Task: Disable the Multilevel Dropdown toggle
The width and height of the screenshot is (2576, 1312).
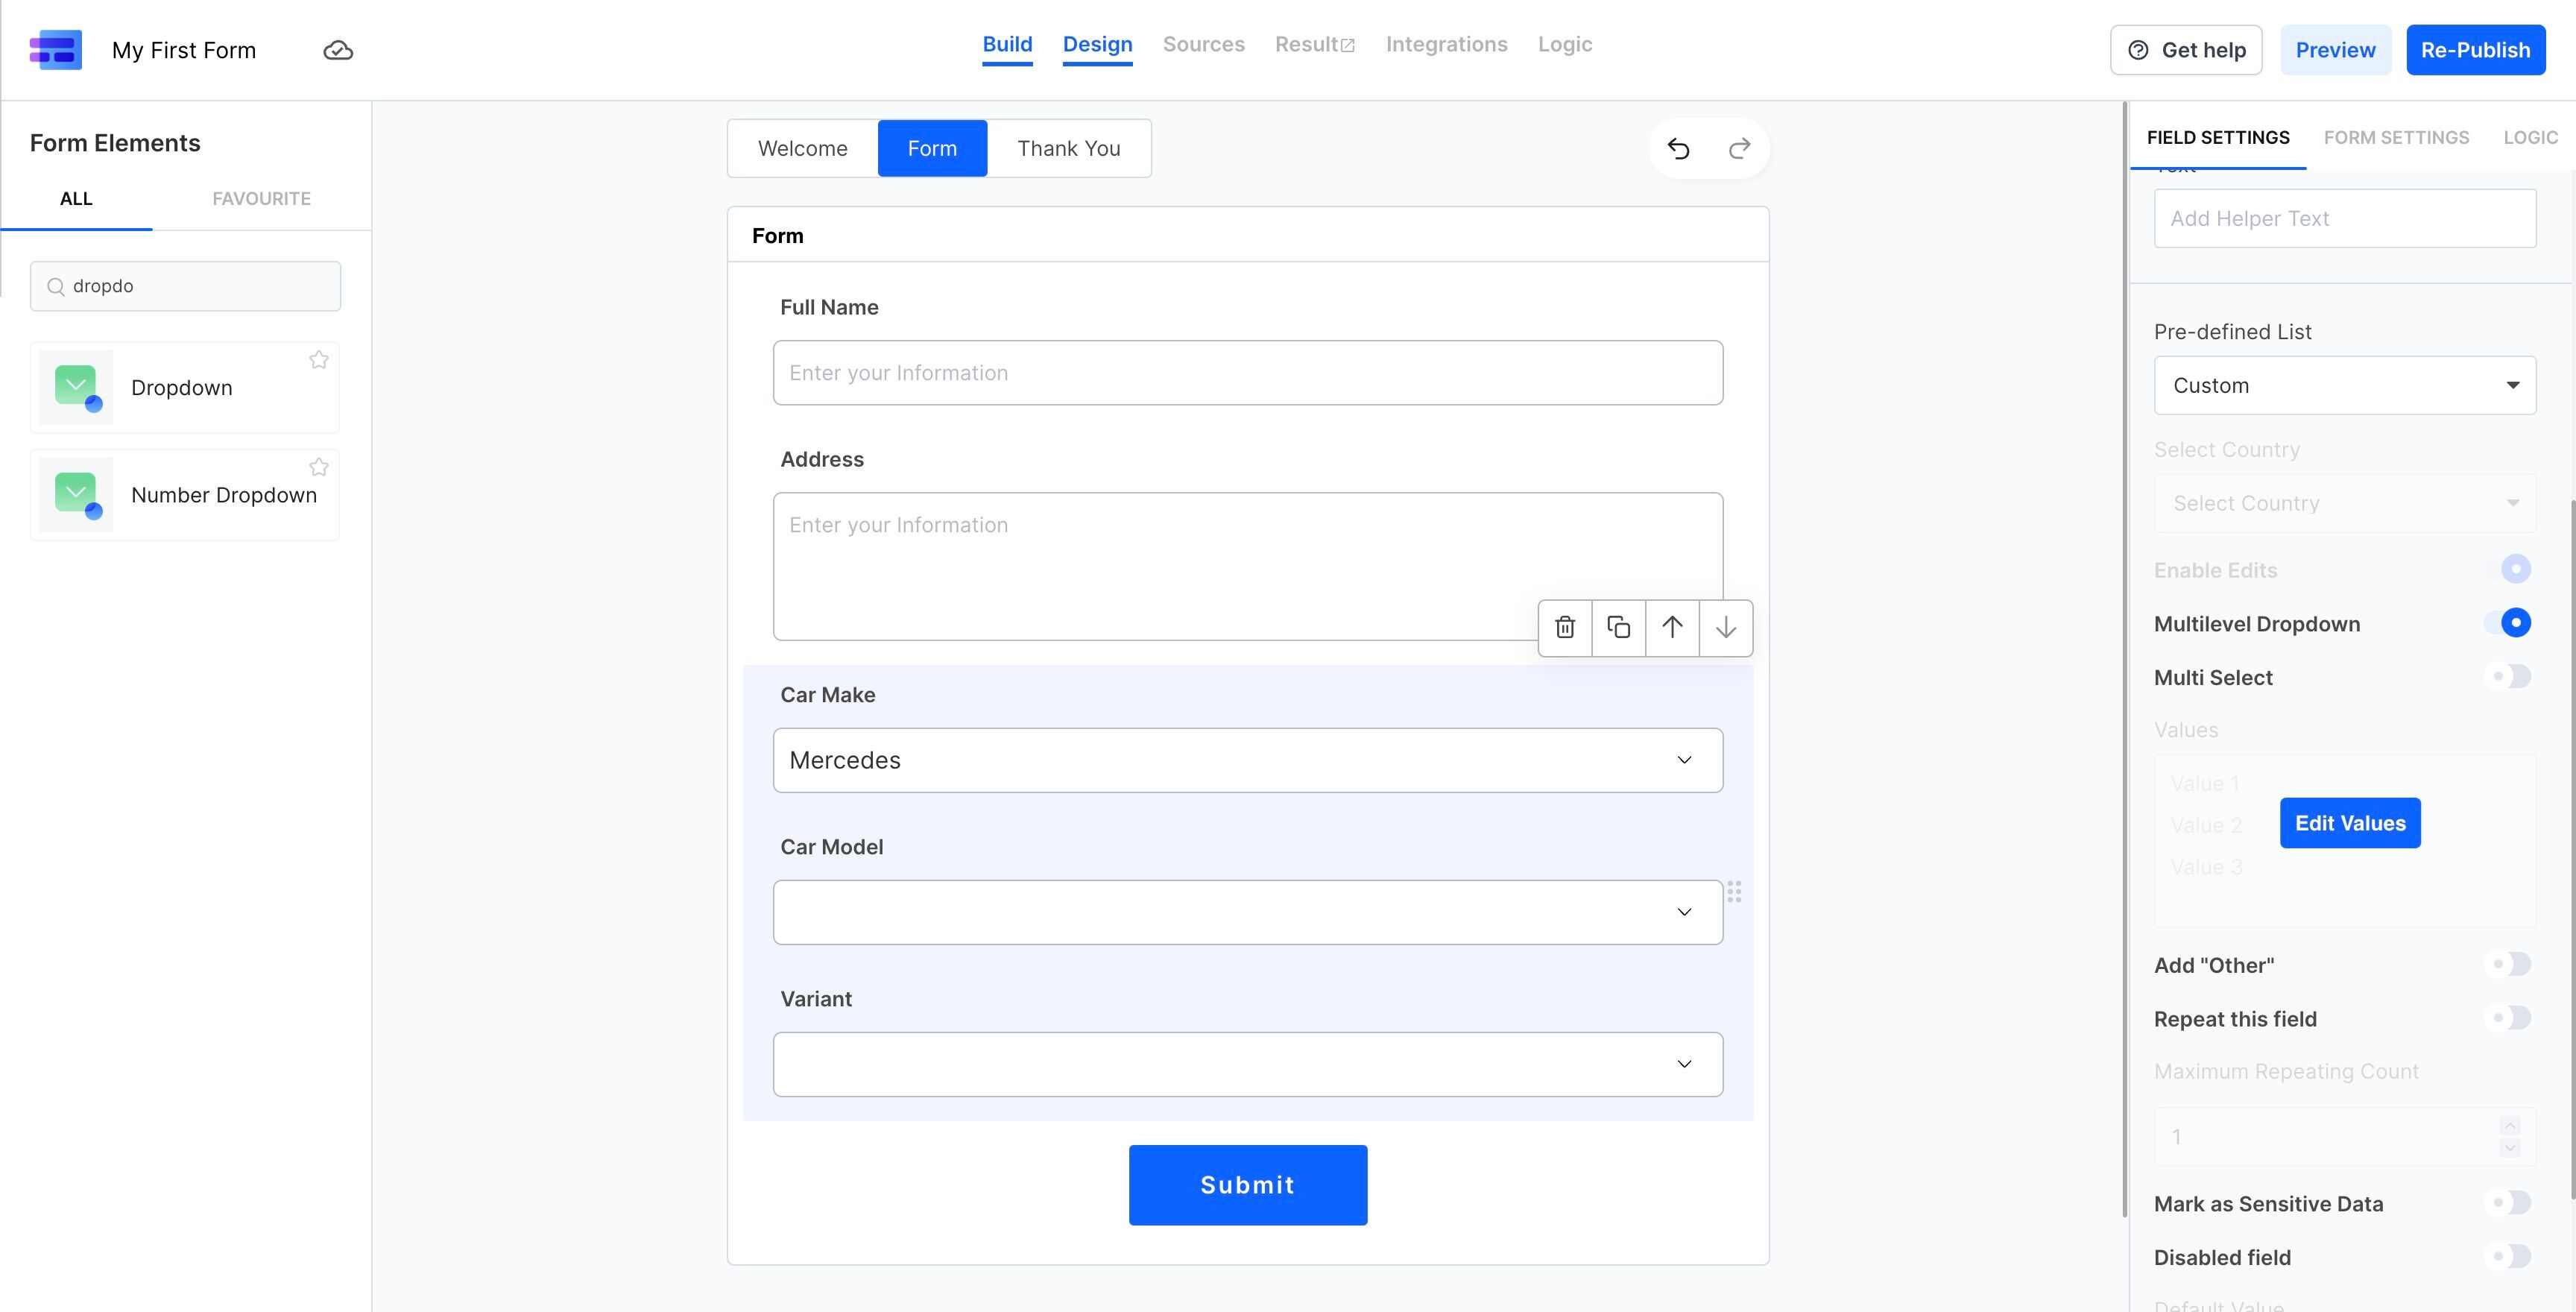Action: point(2514,622)
